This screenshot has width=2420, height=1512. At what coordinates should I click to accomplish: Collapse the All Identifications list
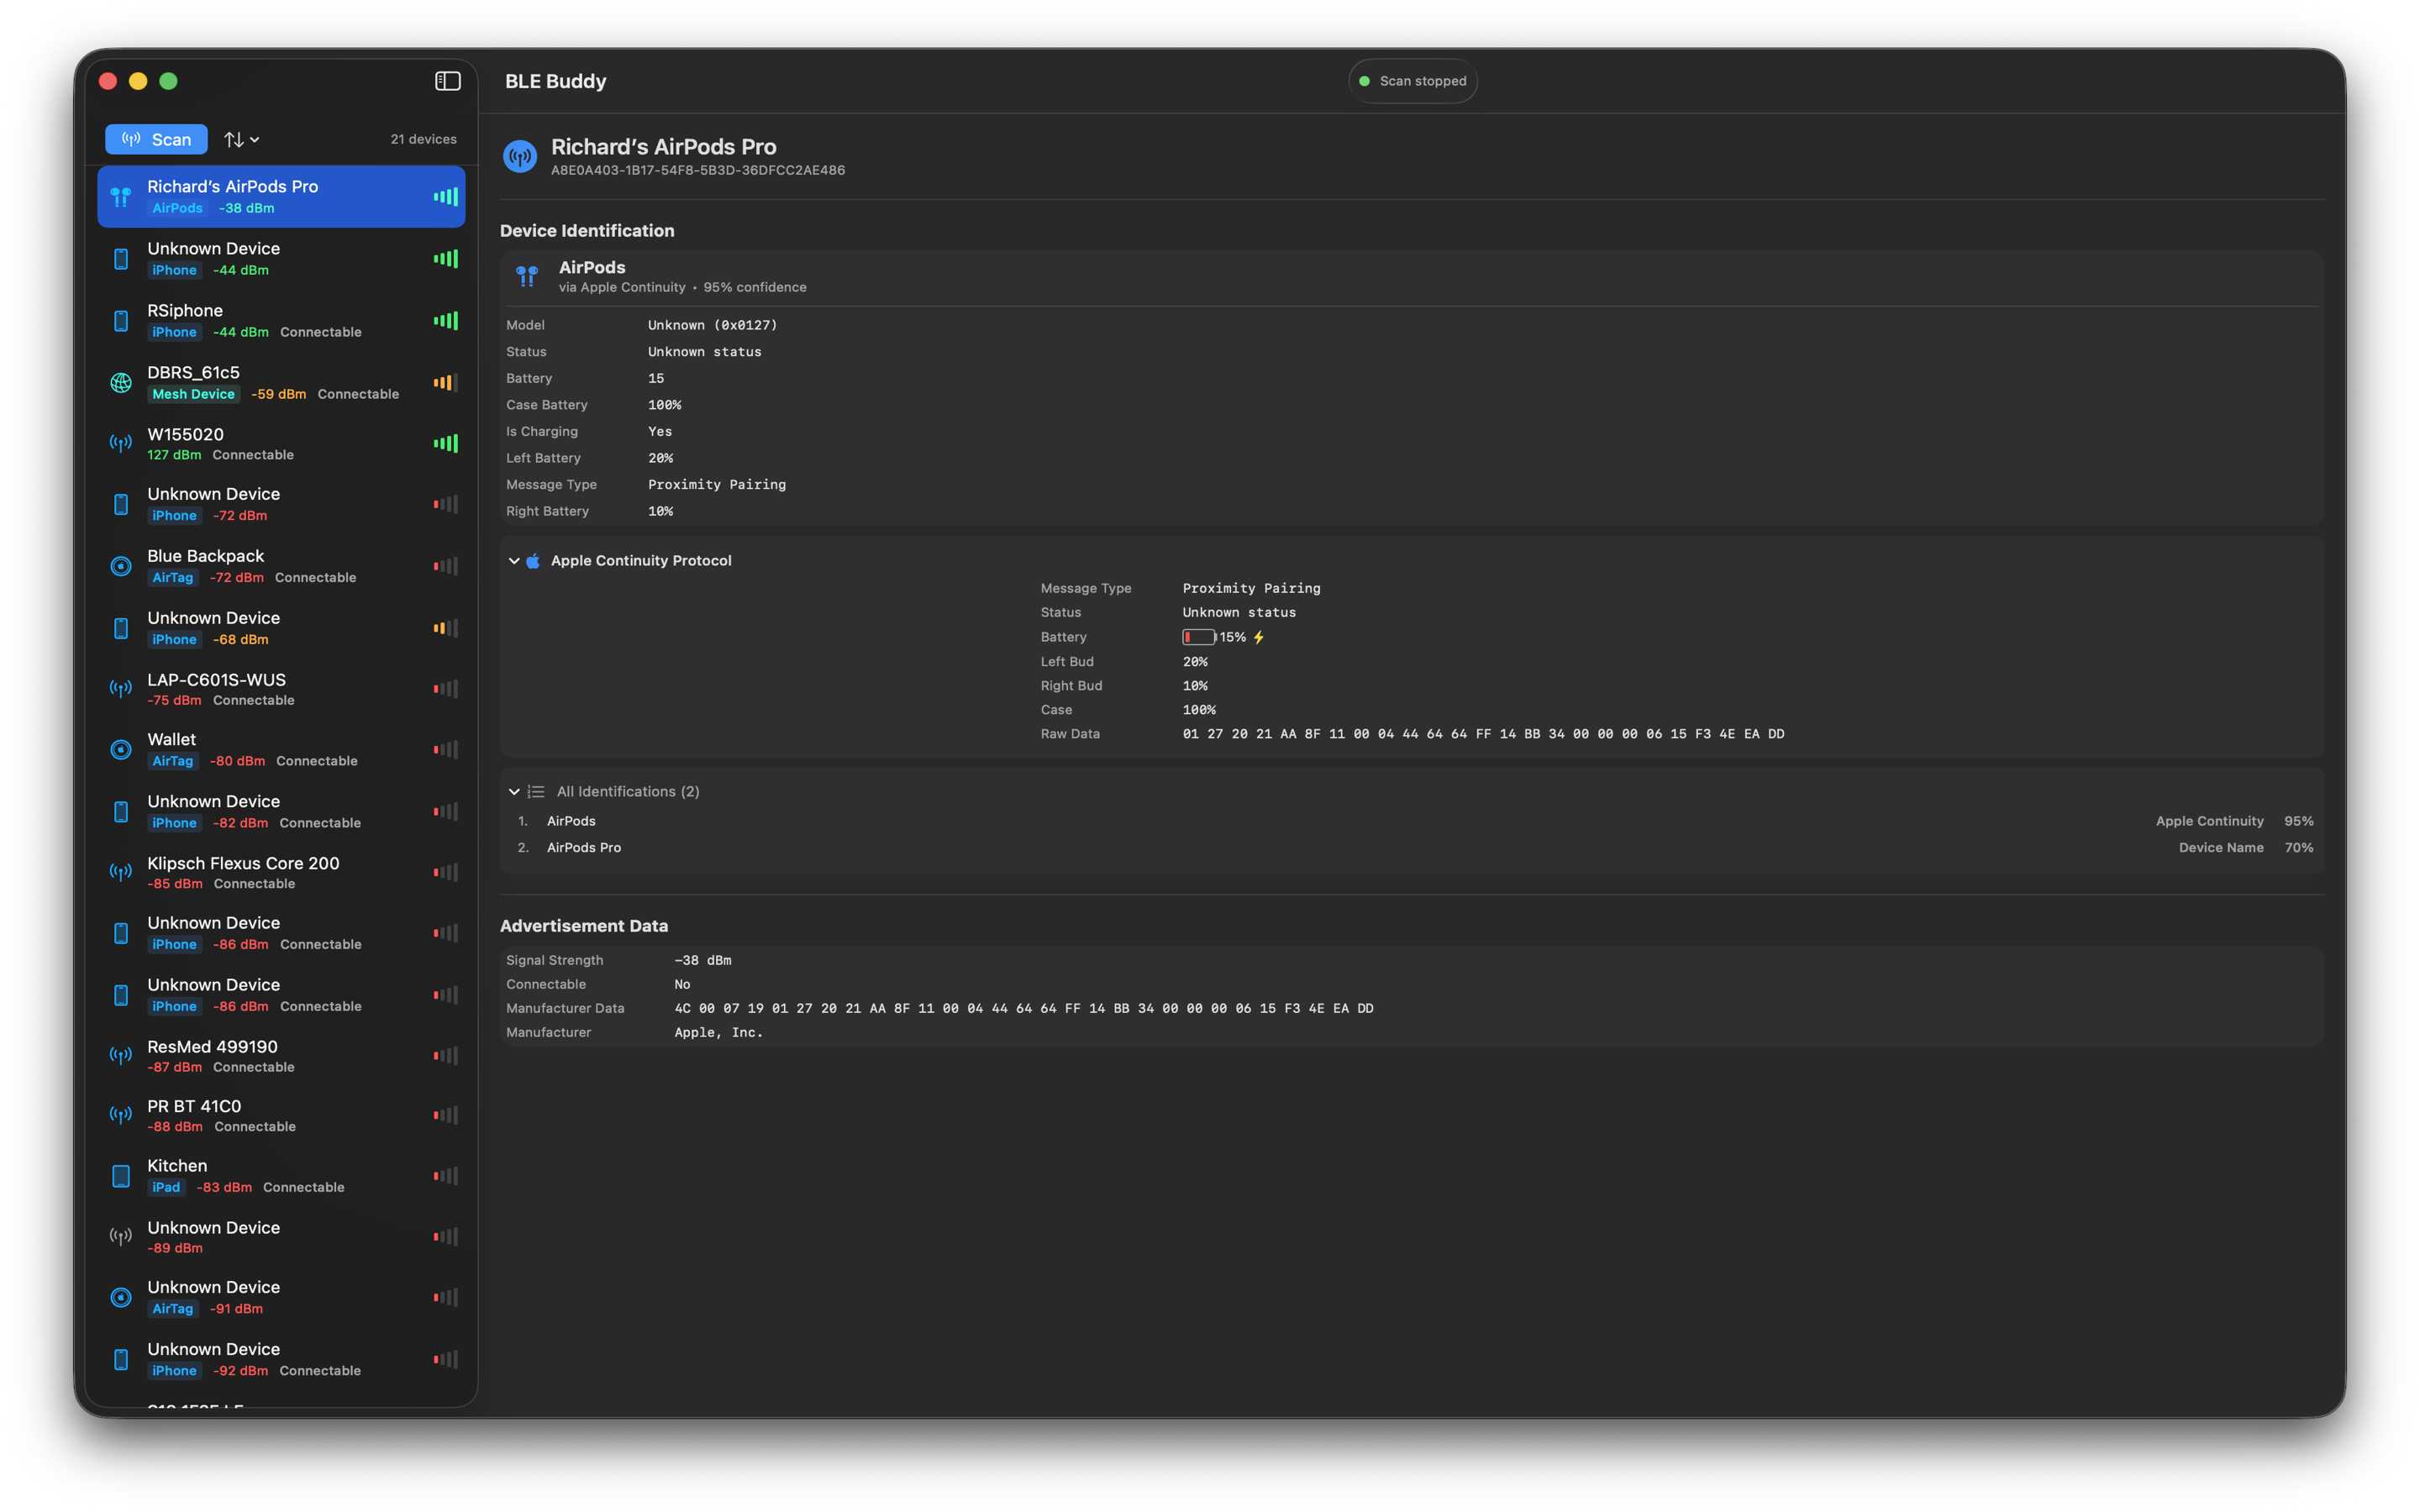pos(514,792)
